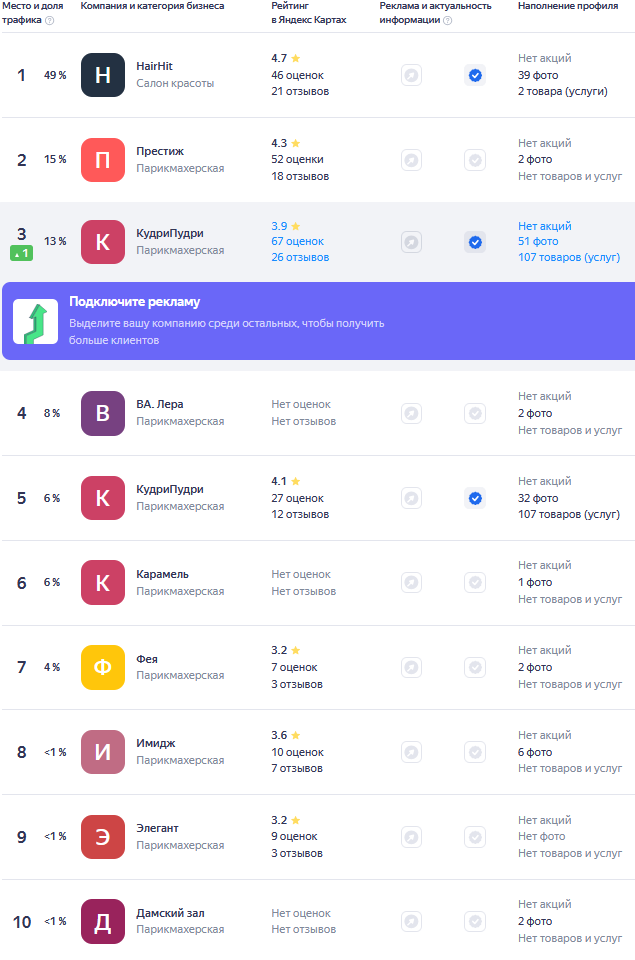The image size is (635, 960).
Task: Click the ВА. Лера purple logo
Action: pos(103,413)
